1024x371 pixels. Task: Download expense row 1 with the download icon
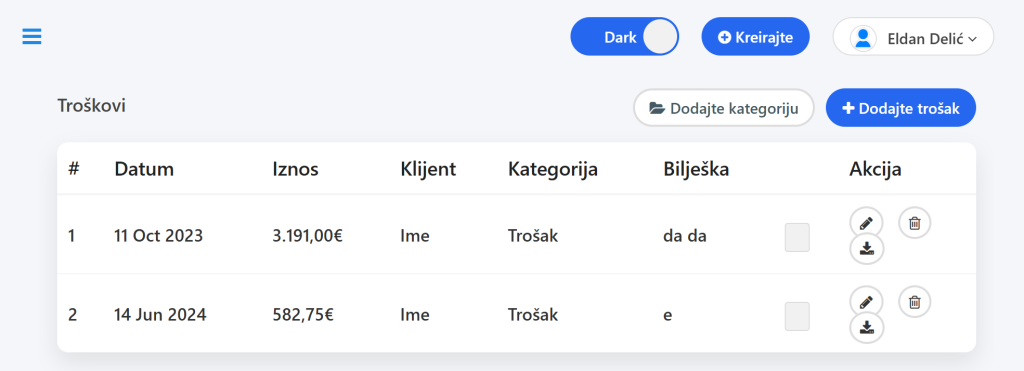[x=866, y=248]
